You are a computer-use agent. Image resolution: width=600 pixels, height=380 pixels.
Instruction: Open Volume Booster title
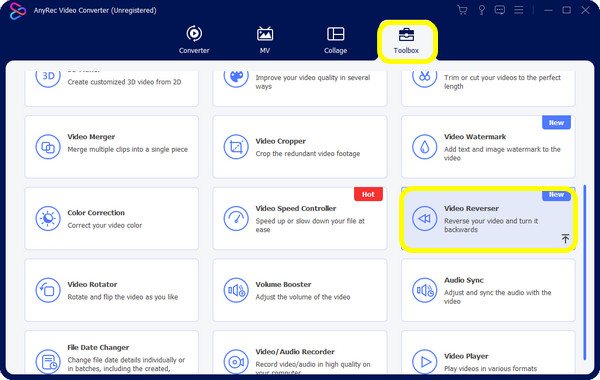click(283, 284)
